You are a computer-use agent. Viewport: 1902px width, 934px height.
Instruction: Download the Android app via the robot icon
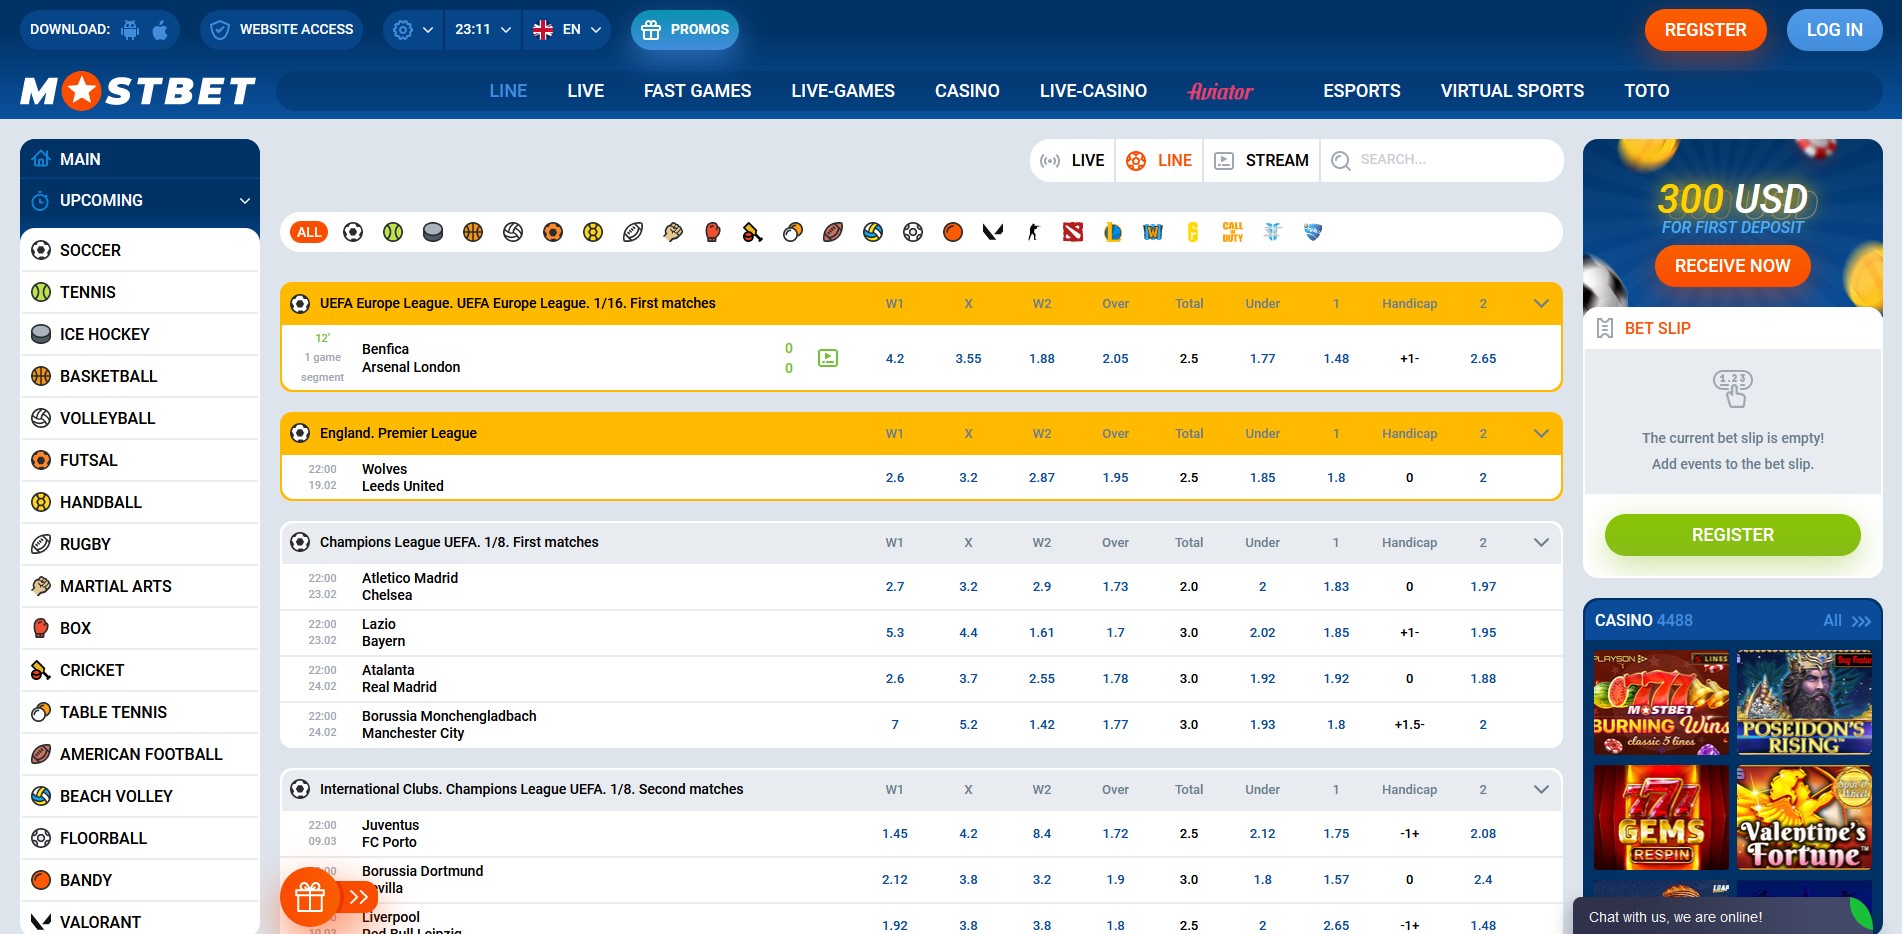pos(130,30)
